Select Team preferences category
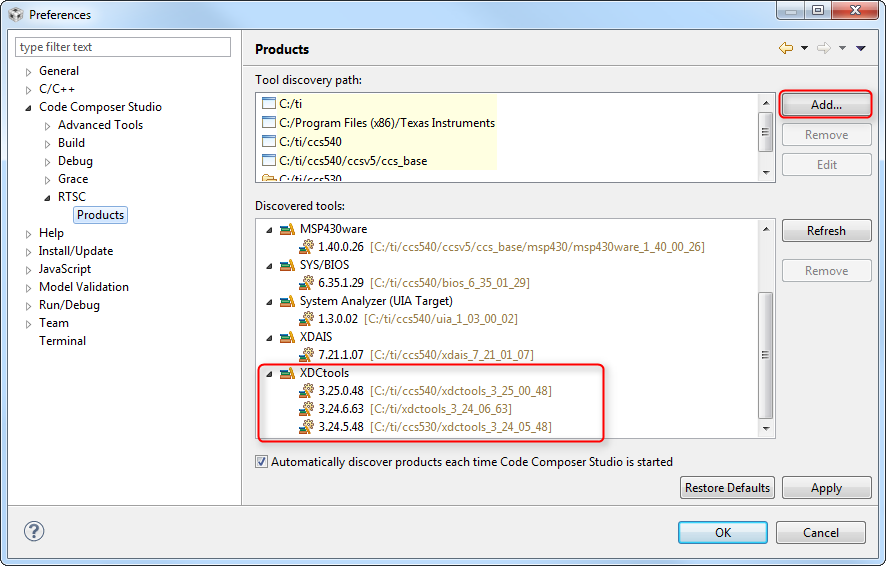 pos(54,323)
